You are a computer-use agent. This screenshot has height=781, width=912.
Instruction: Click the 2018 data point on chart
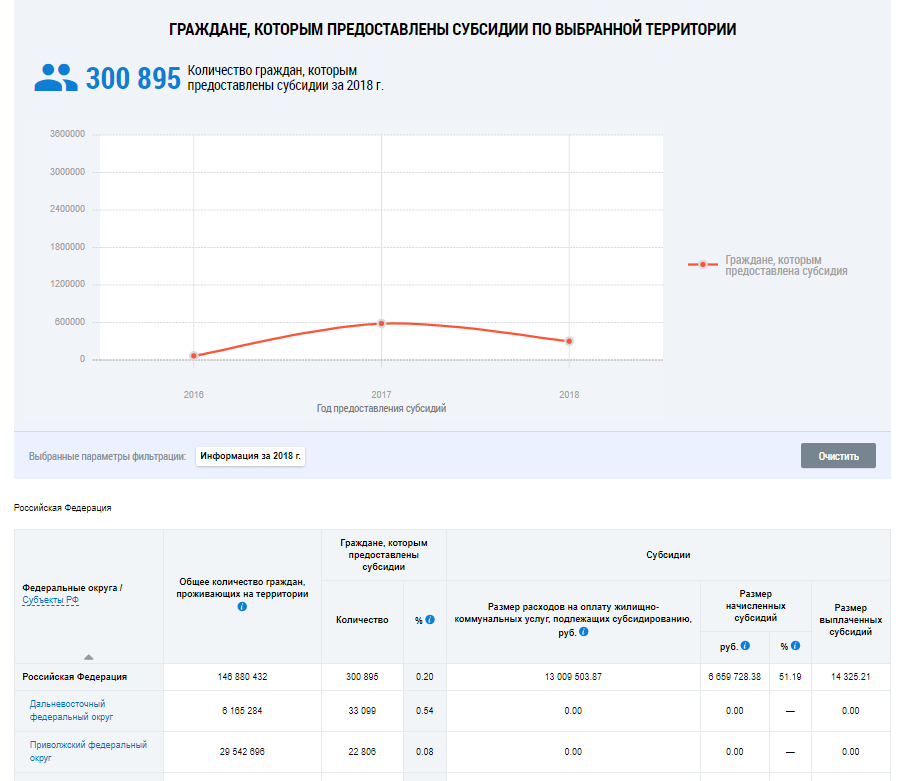[x=569, y=341]
